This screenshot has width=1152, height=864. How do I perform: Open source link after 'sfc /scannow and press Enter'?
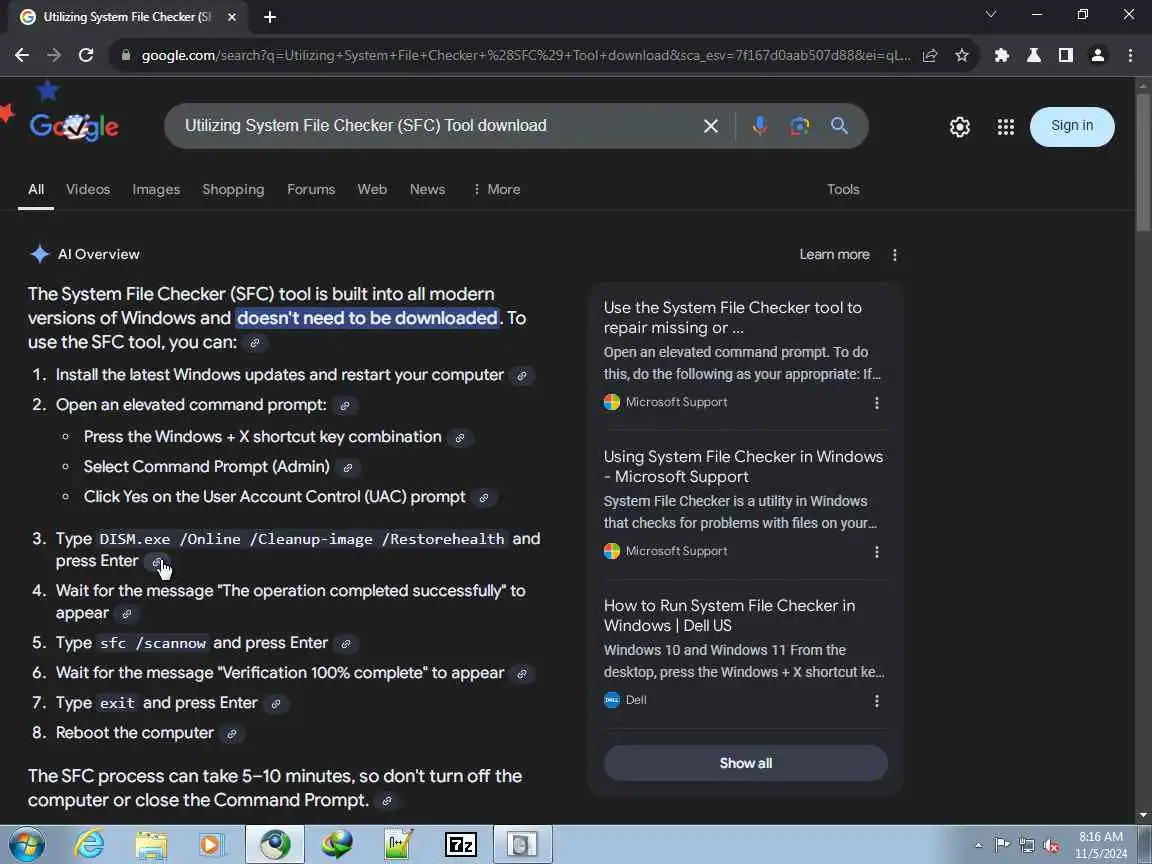pos(346,644)
